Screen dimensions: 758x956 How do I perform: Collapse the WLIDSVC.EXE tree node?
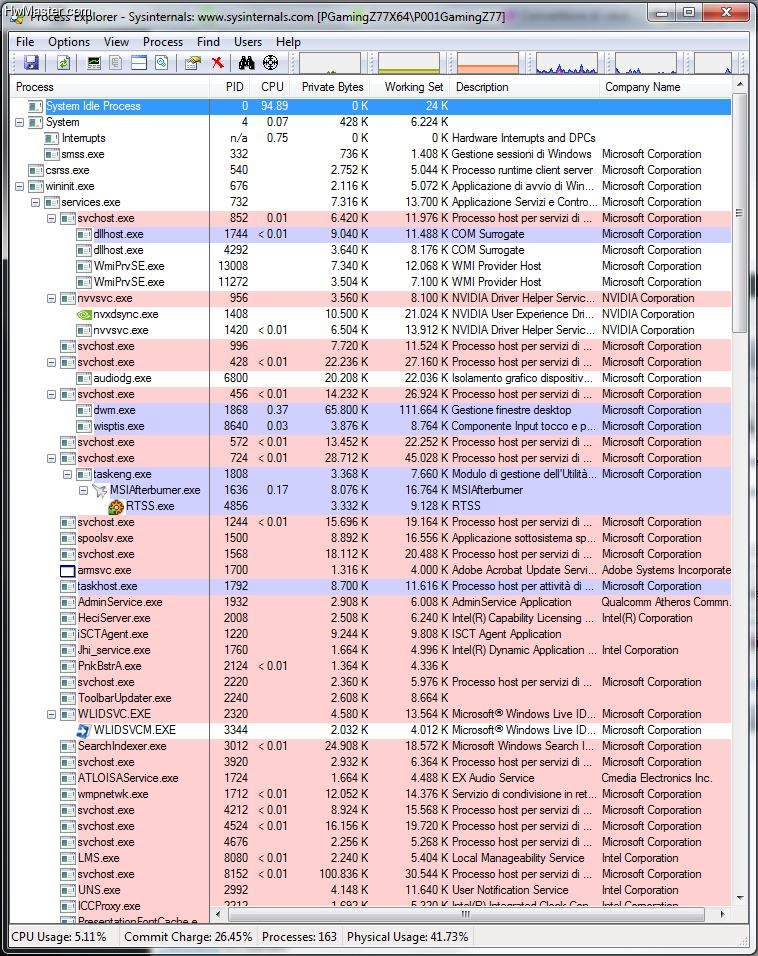51,715
